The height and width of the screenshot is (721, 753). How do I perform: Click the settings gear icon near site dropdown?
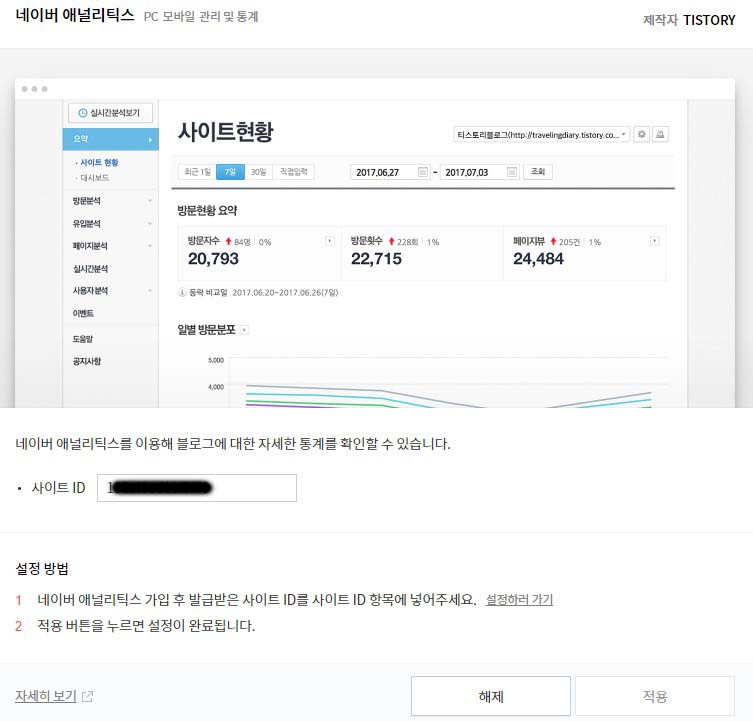coord(642,134)
